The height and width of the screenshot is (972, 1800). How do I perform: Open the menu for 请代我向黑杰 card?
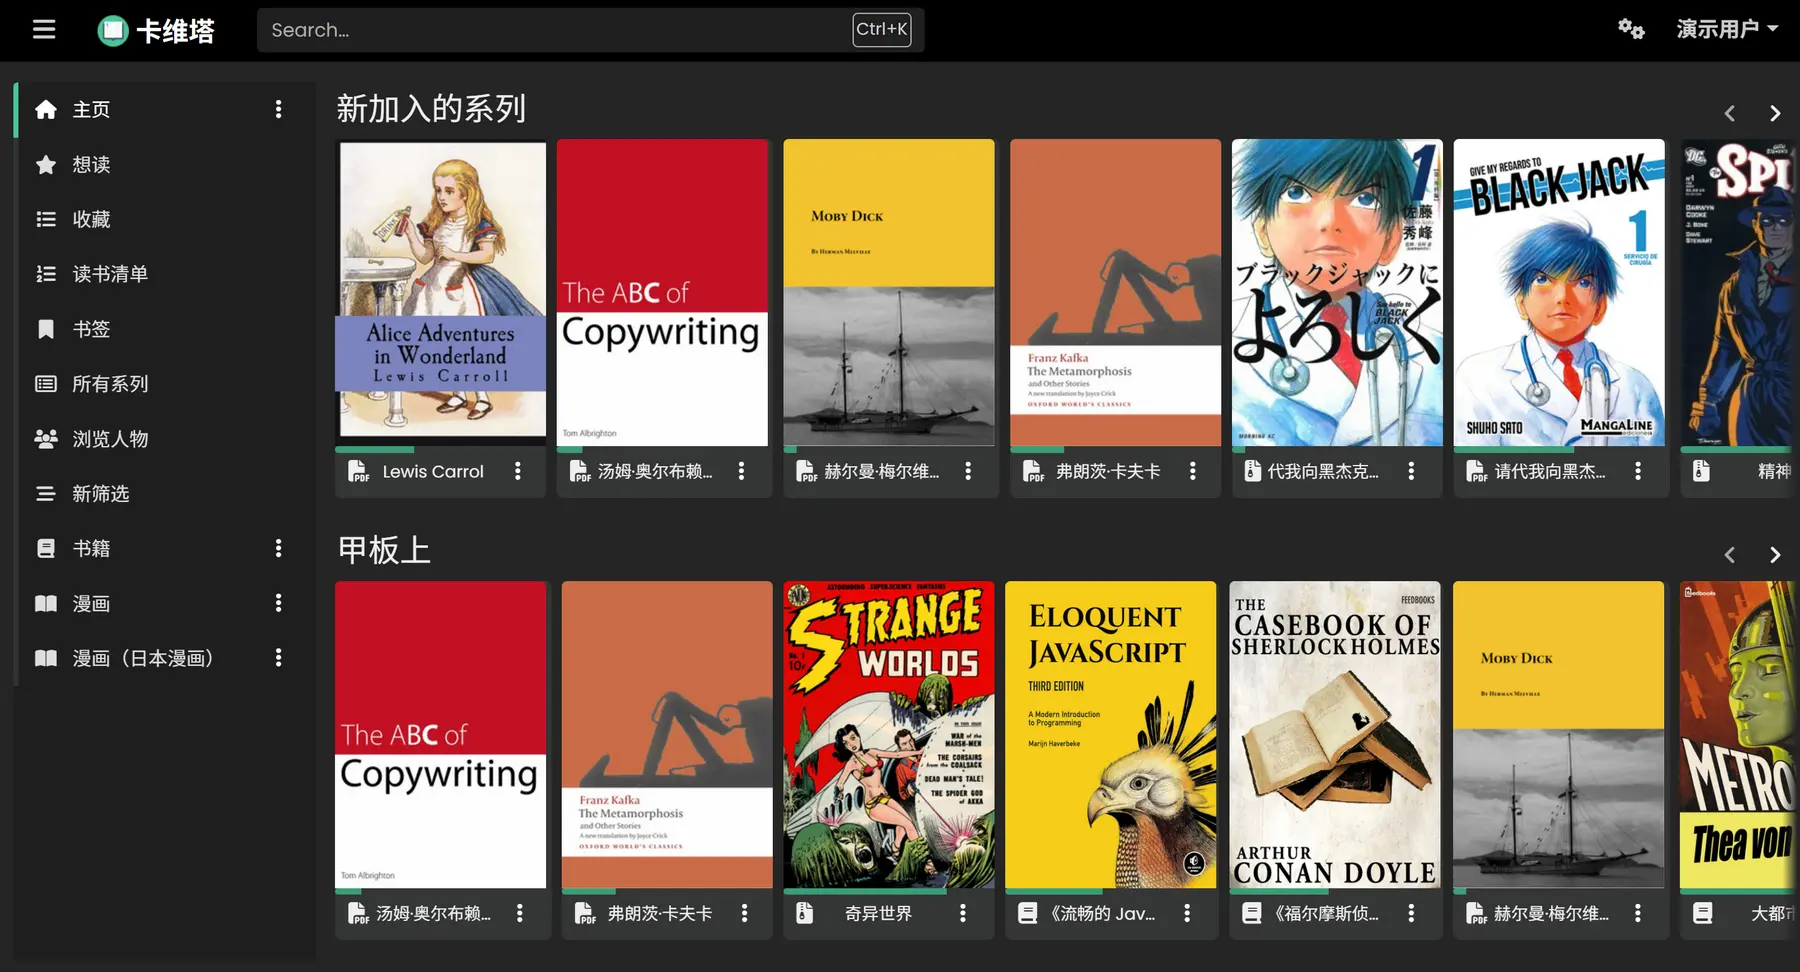pyautogui.click(x=1638, y=471)
